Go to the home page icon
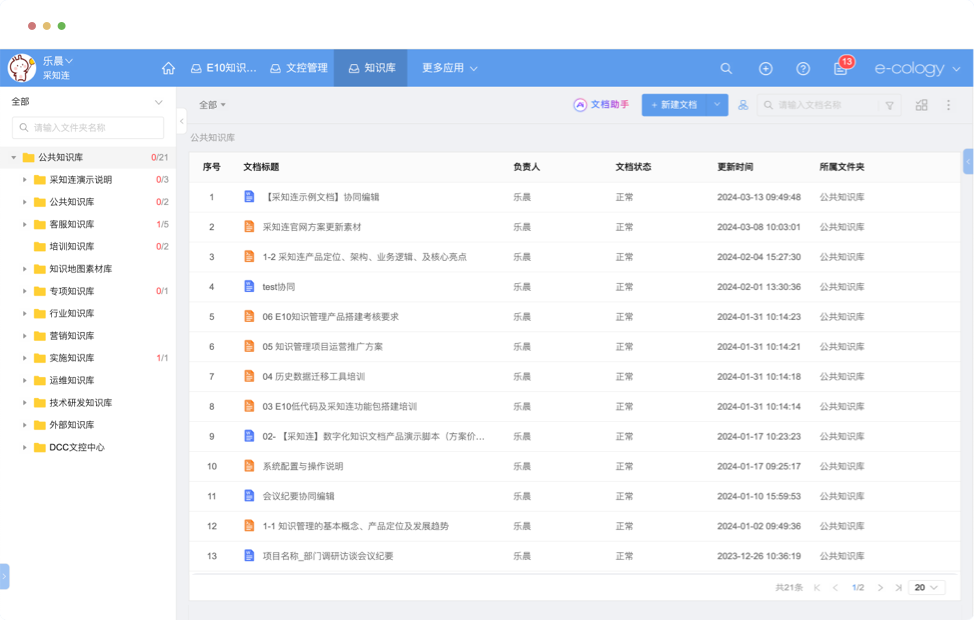974x620 pixels. (x=168, y=69)
